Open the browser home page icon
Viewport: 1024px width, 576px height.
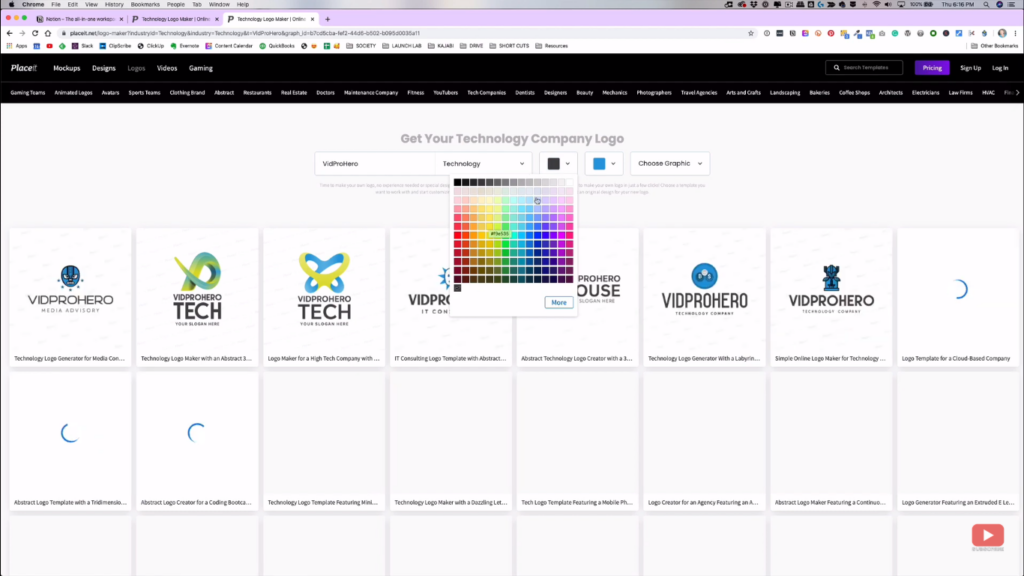(x=48, y=33)
